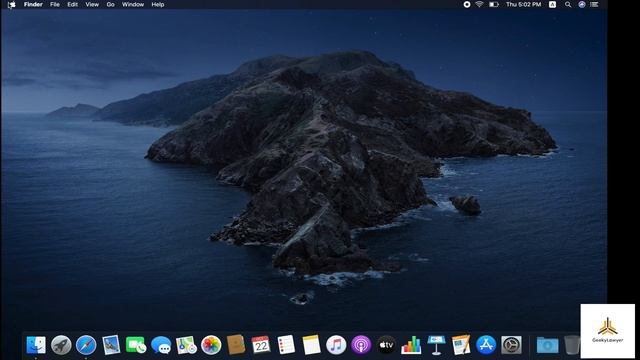Open Notes yellow pad icon
The height and width of the screenshot is (360, 640).
pos(311,345)
